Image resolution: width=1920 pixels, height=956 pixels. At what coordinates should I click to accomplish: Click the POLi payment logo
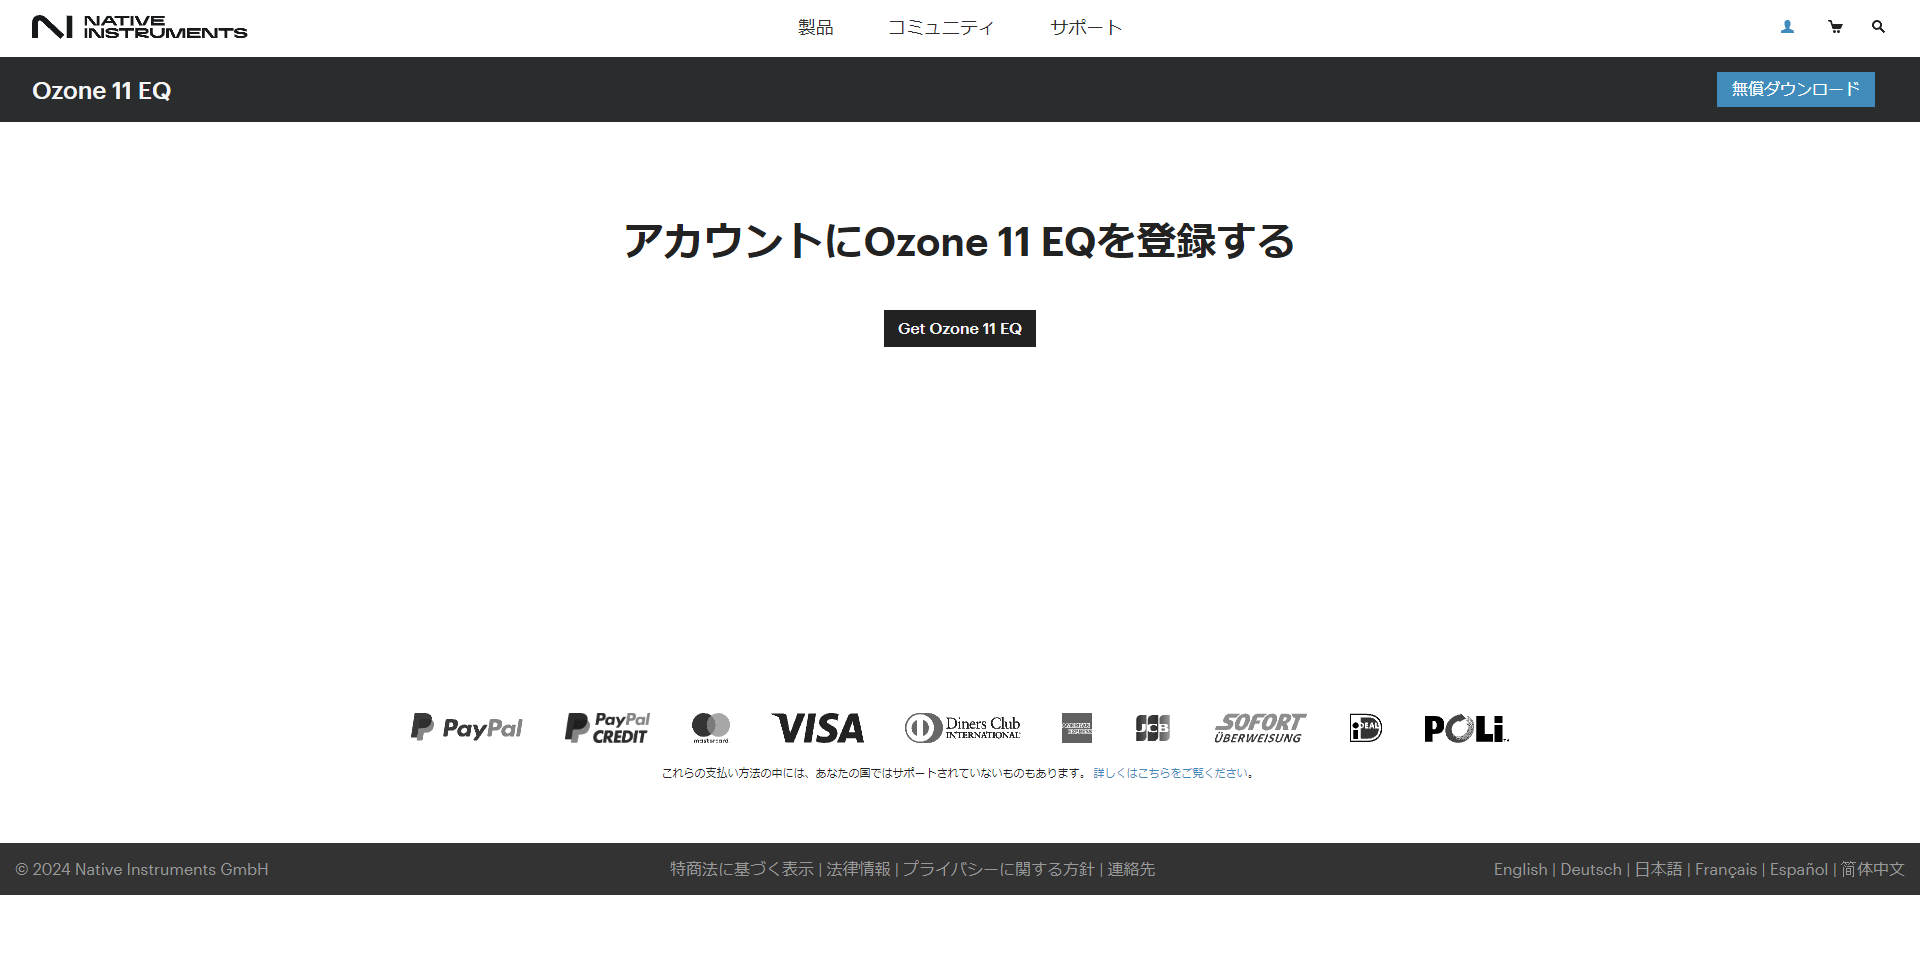[1465, 728]
